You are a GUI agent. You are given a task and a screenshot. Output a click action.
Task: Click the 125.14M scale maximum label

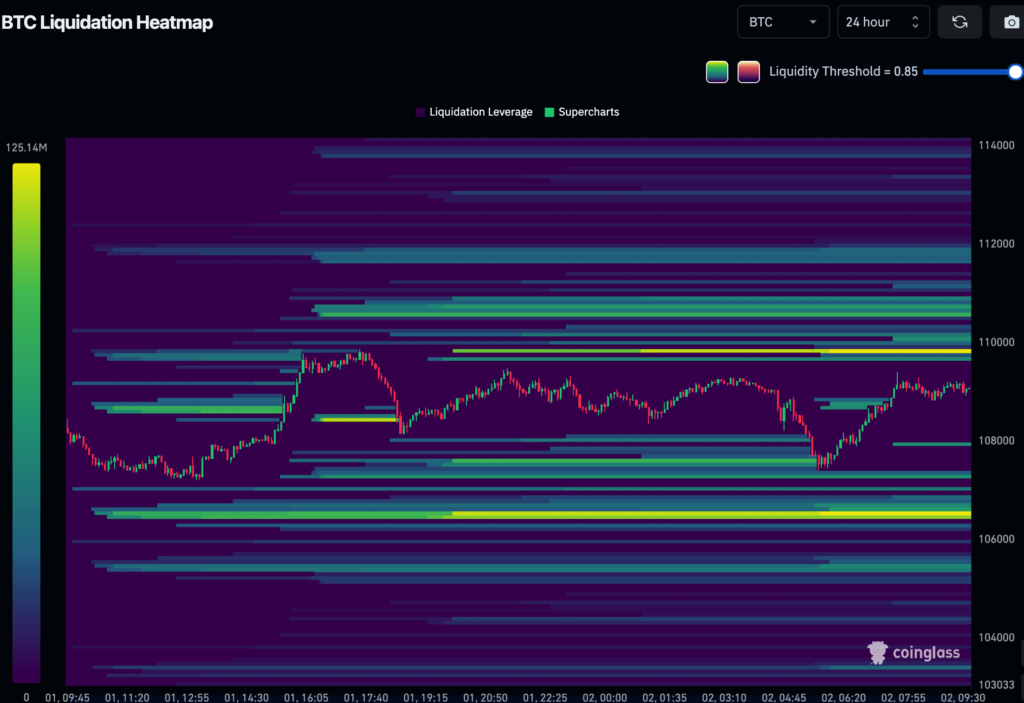pyautogui.click(x=26, y=148)
